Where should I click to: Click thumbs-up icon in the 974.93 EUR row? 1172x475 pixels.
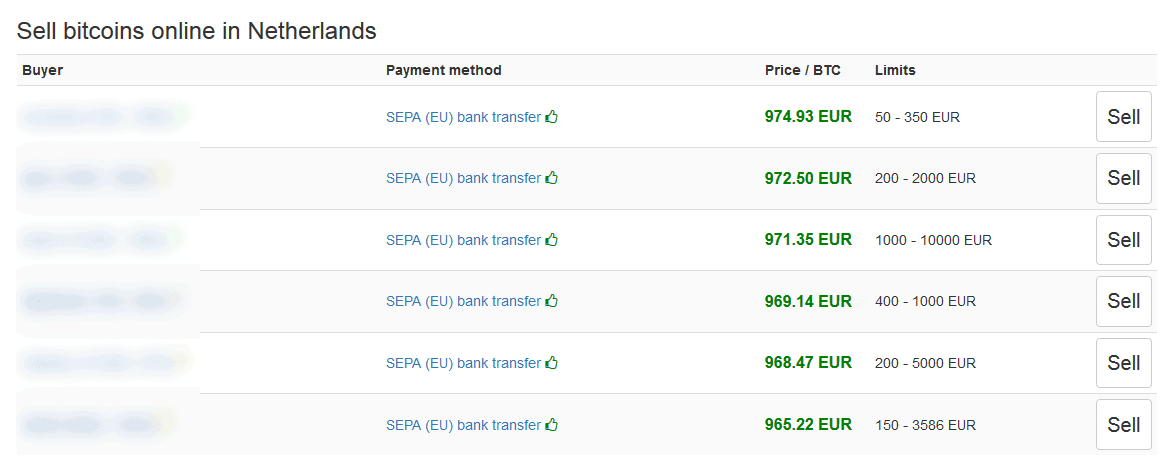(552, 117)
